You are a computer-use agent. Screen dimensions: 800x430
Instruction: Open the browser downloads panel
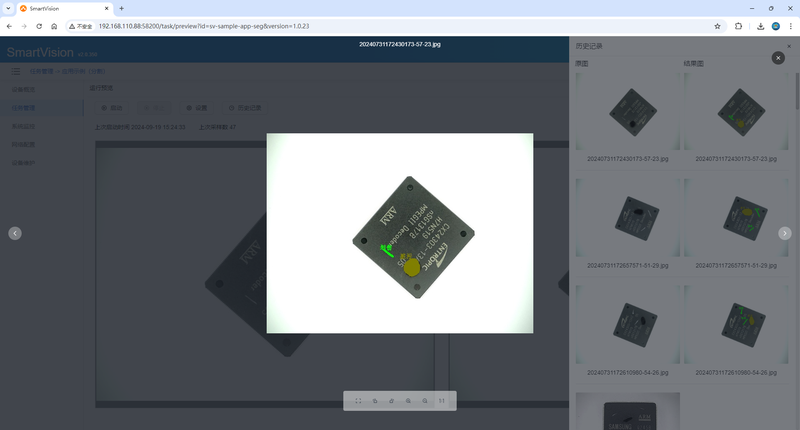pos(760,26)
